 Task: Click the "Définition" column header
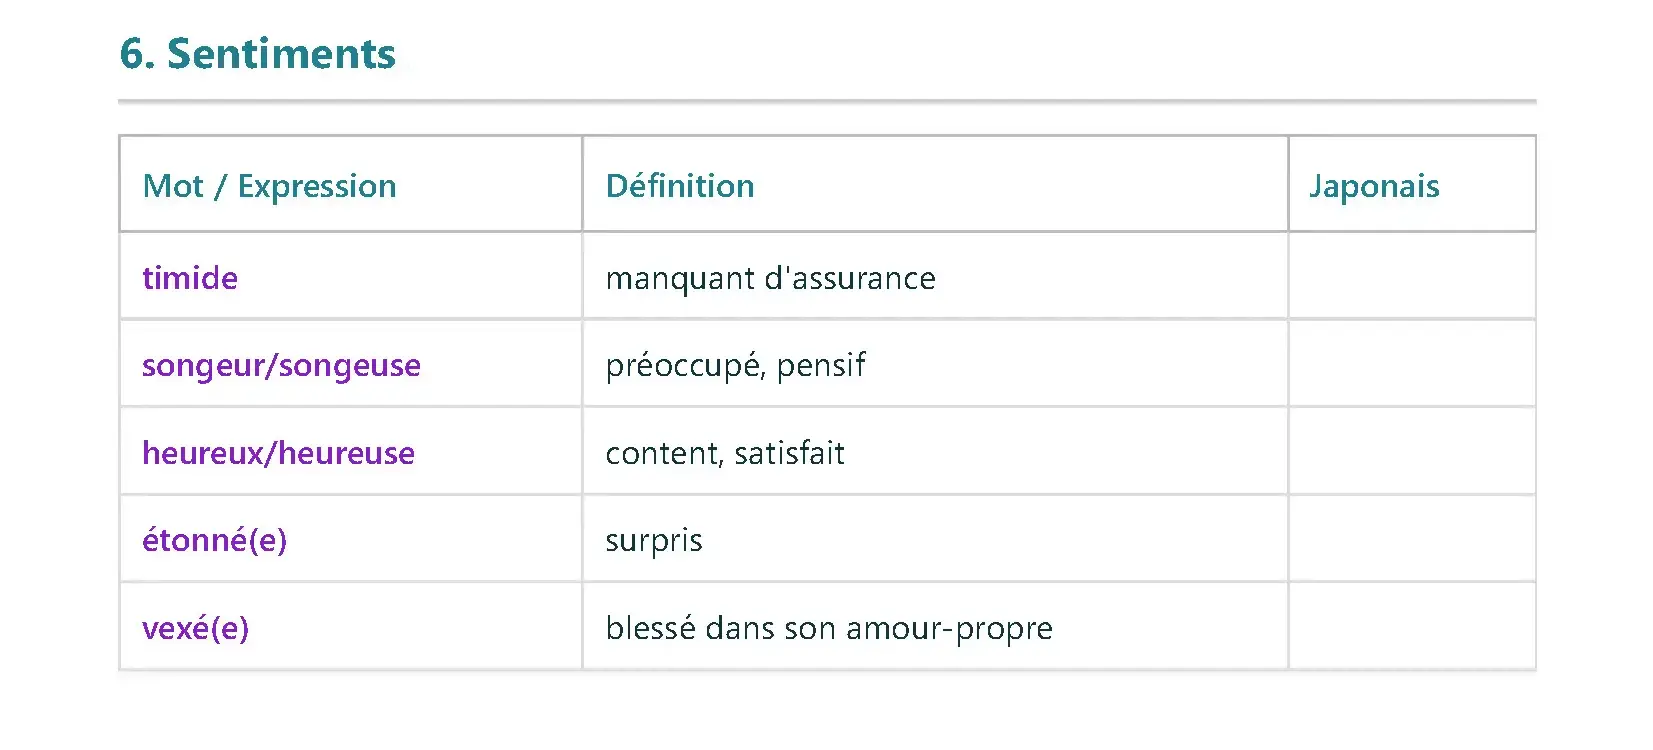click(680, 186)
